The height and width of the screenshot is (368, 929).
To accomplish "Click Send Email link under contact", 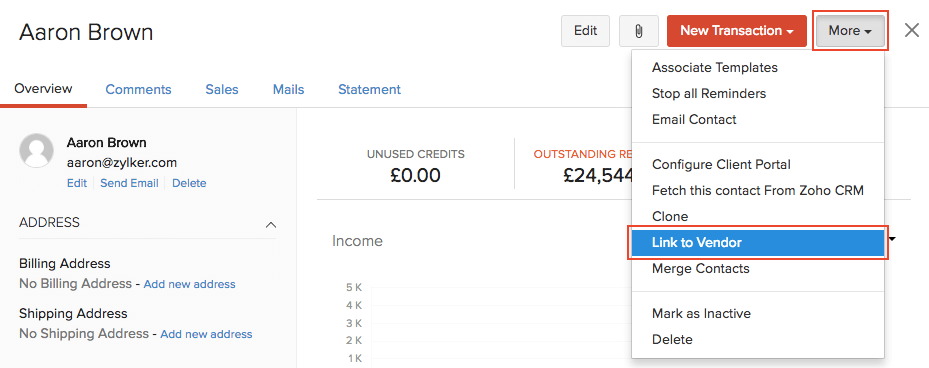I will tap(129, 183).
